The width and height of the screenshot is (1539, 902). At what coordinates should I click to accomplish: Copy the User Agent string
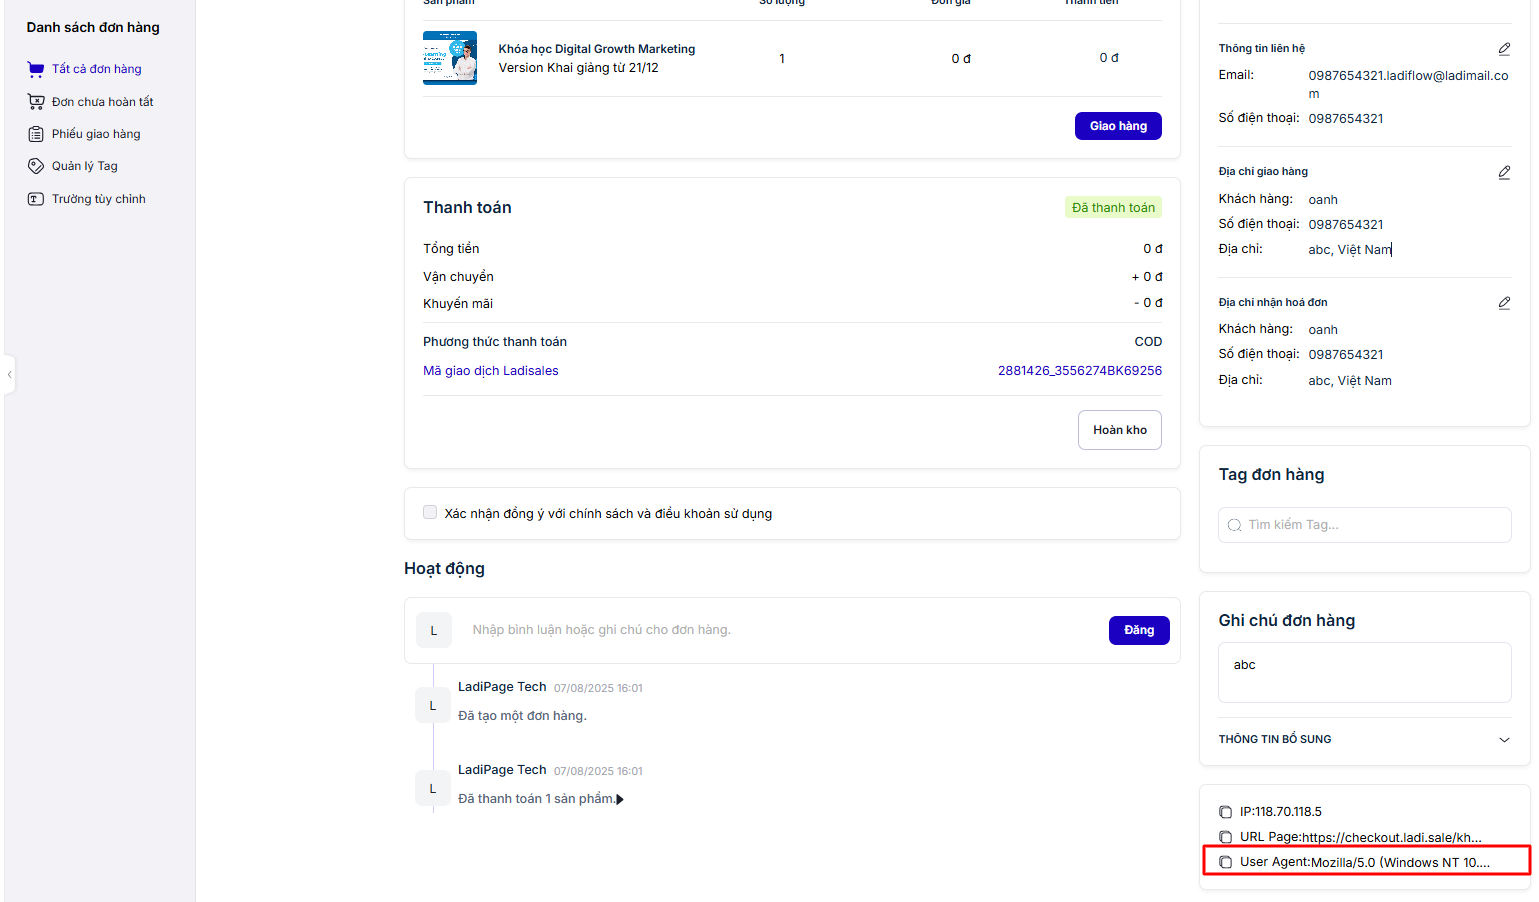point(1225,862)
